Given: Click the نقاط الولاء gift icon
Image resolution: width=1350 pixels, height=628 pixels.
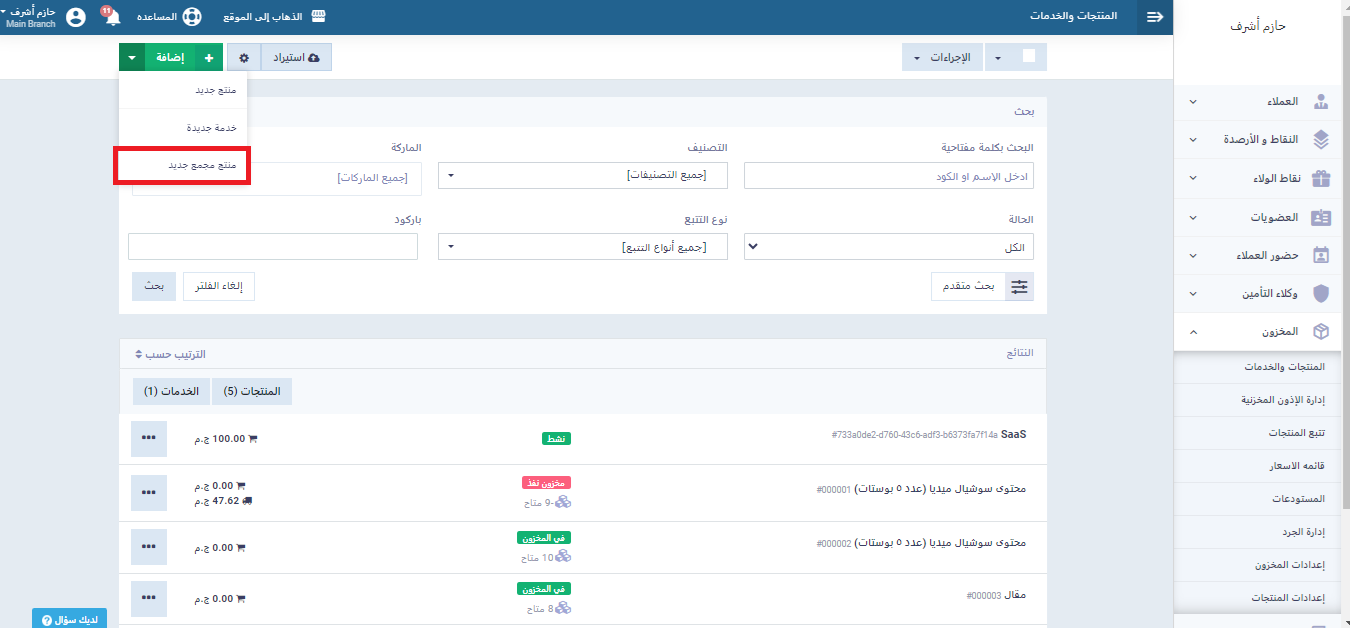Looking at the screenshot, I should tap(1321, 178).
